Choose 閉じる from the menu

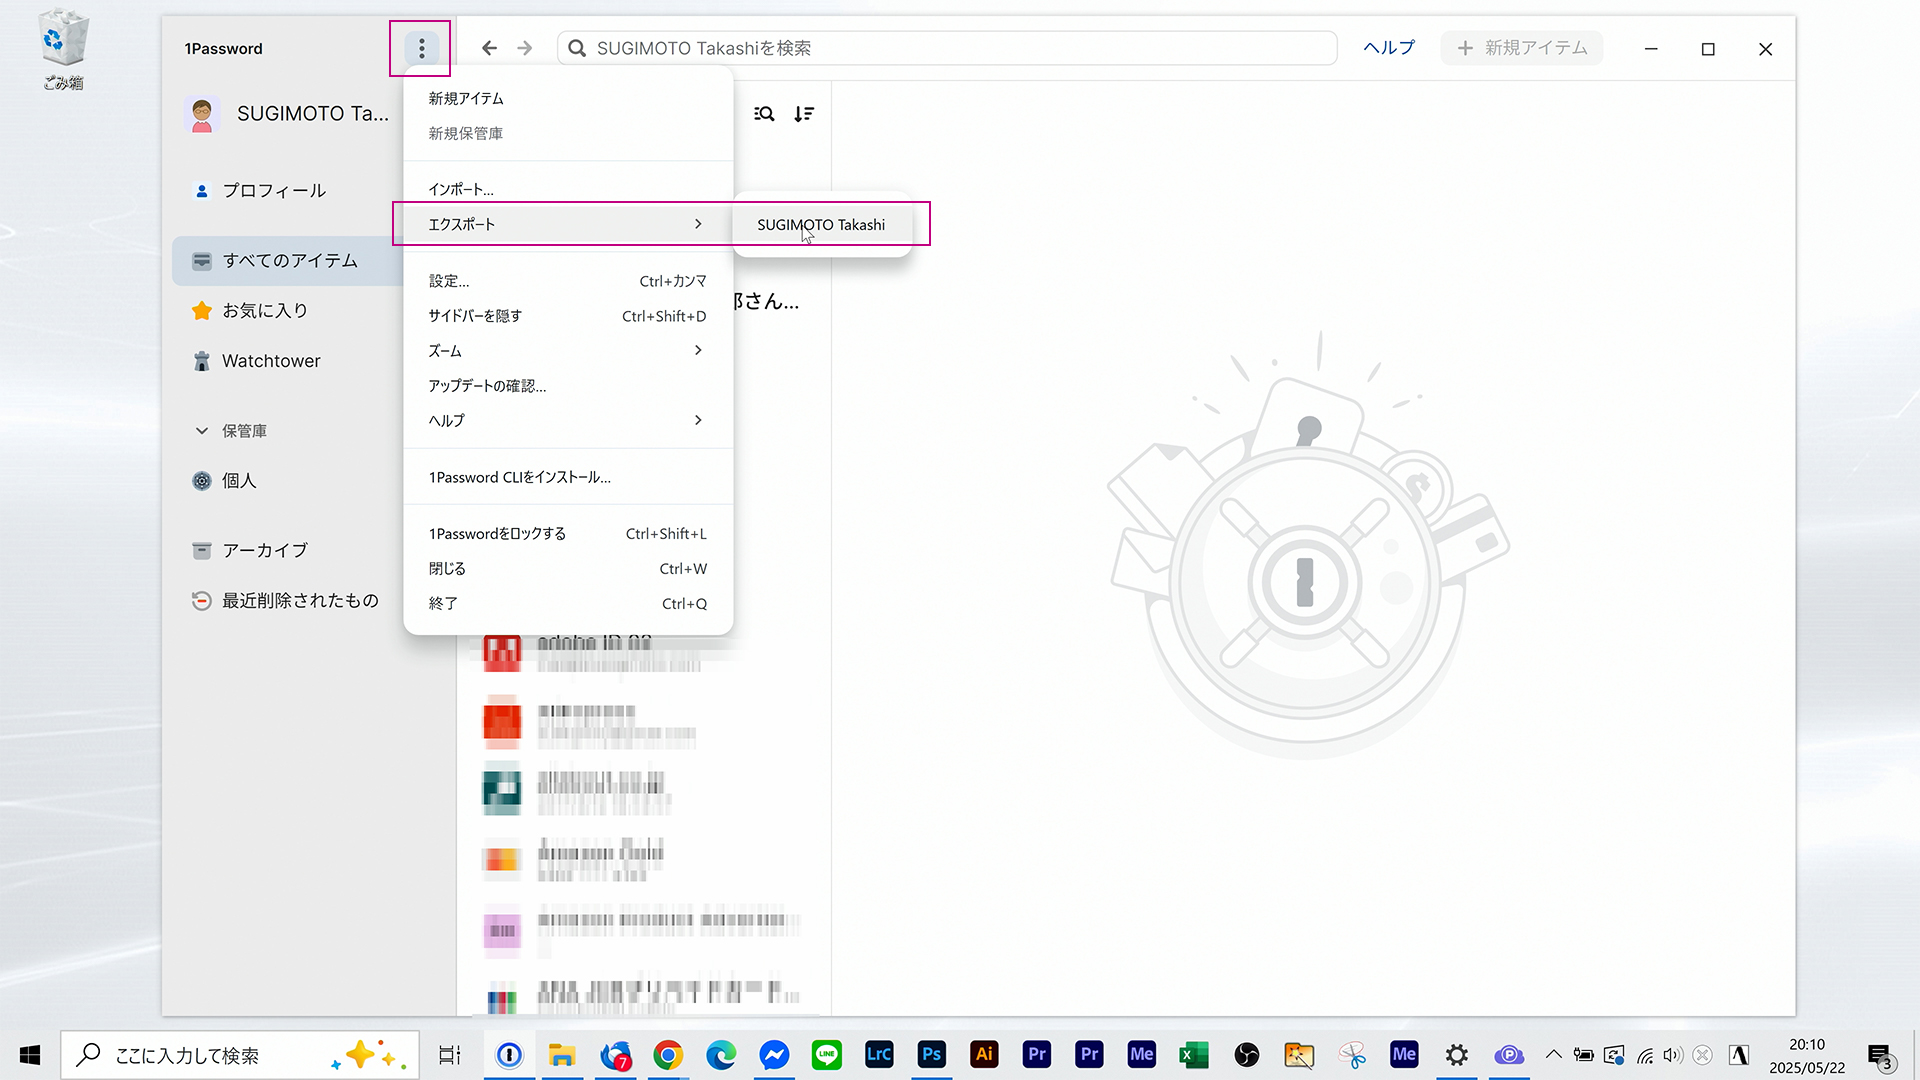[568, 569]
